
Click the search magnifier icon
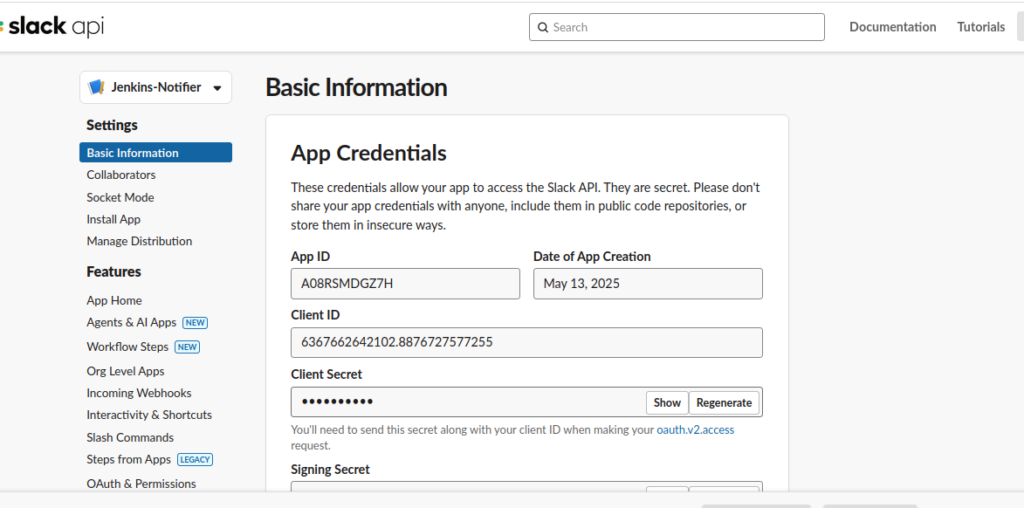coord(543,27)
